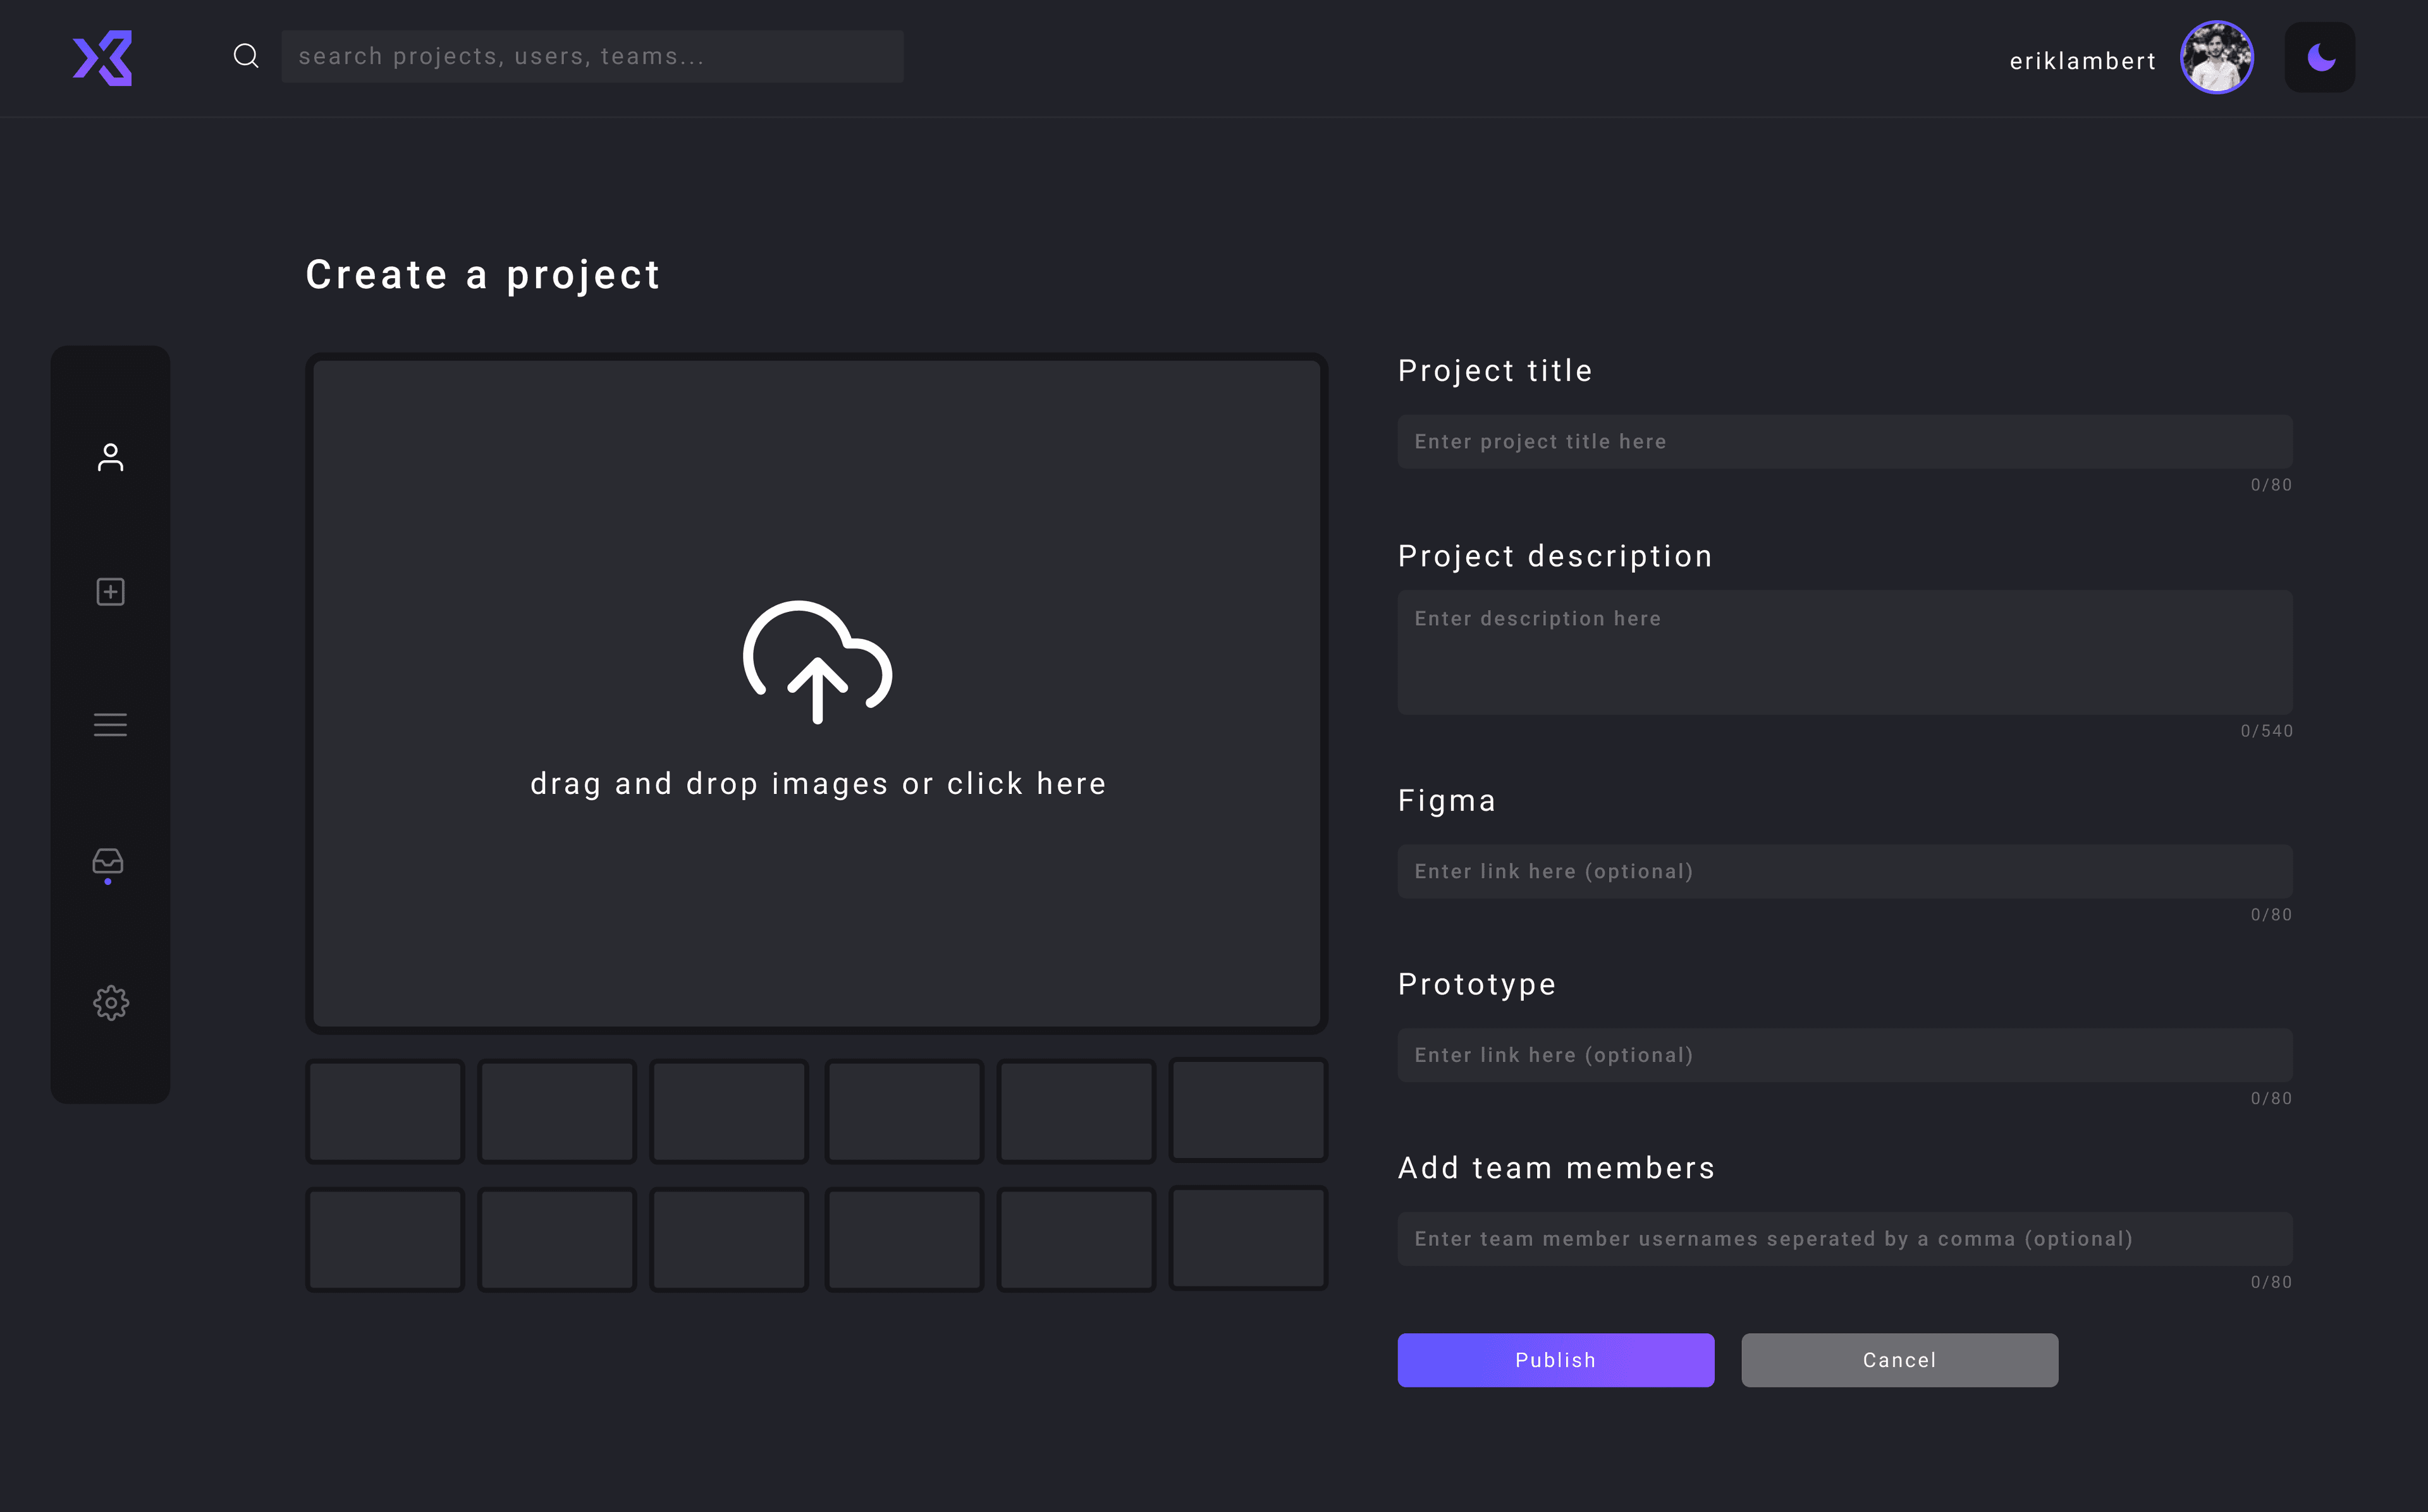Toggle dark mode with the moon icon

pos(2319,57)
